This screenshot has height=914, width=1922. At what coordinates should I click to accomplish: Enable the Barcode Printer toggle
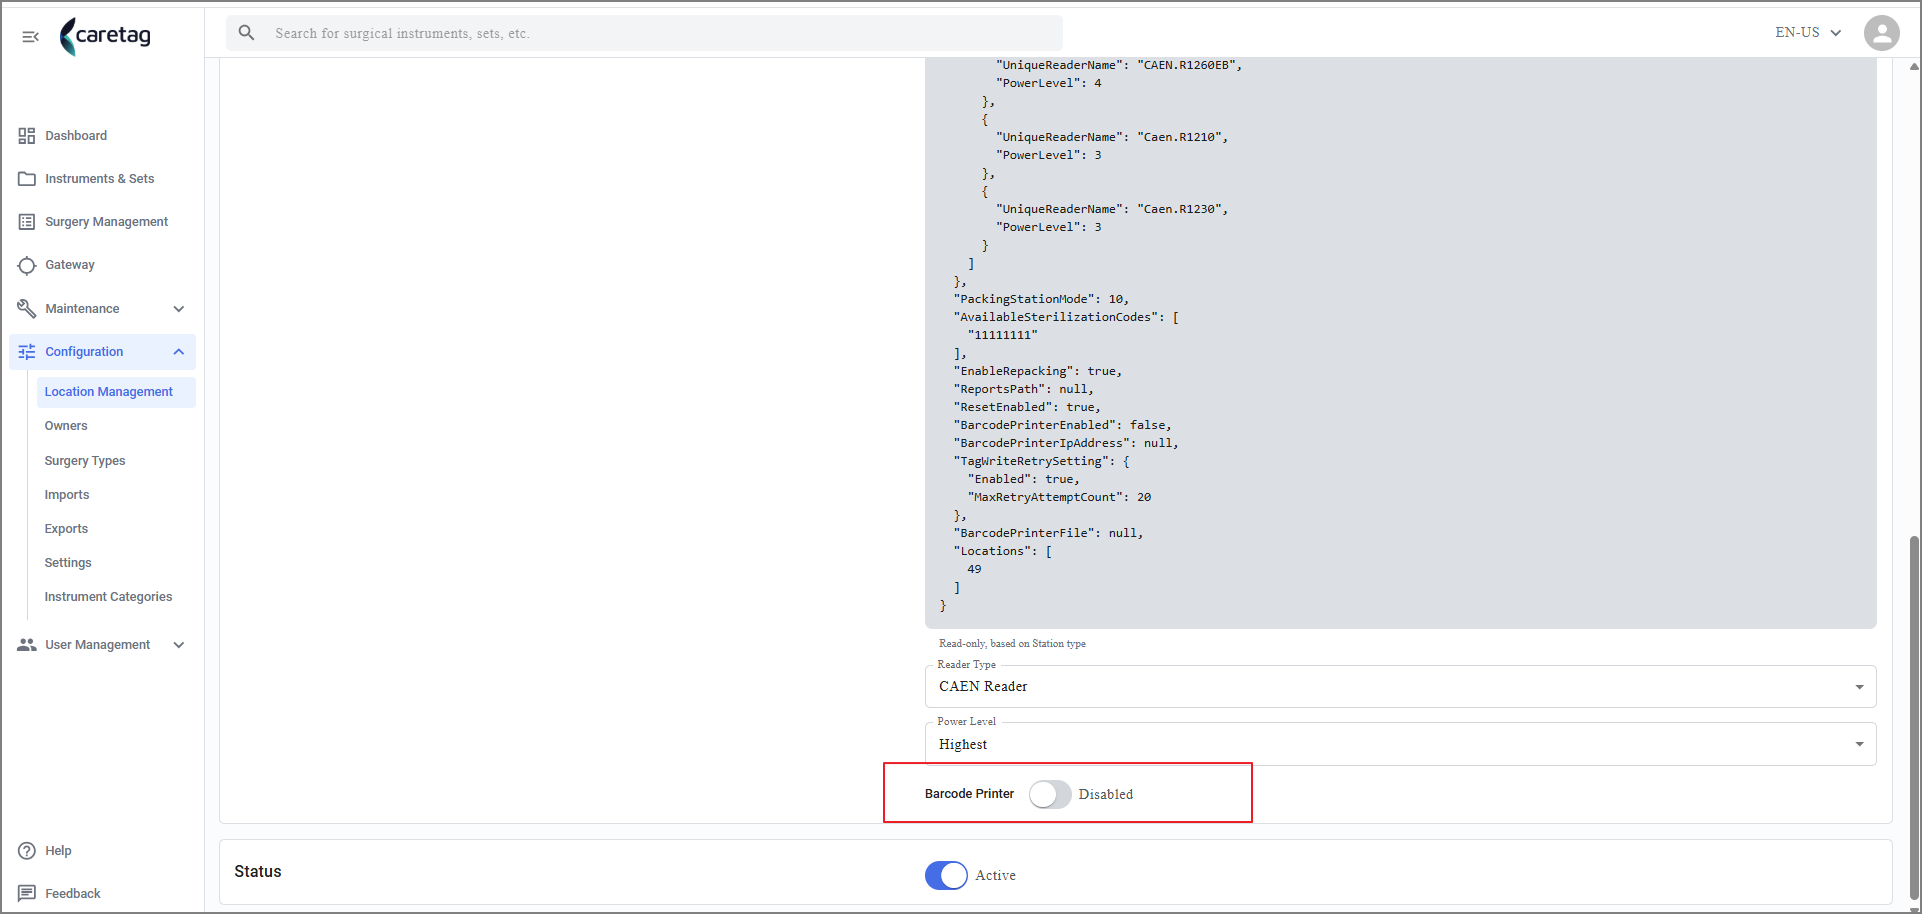pos(1050,794)
